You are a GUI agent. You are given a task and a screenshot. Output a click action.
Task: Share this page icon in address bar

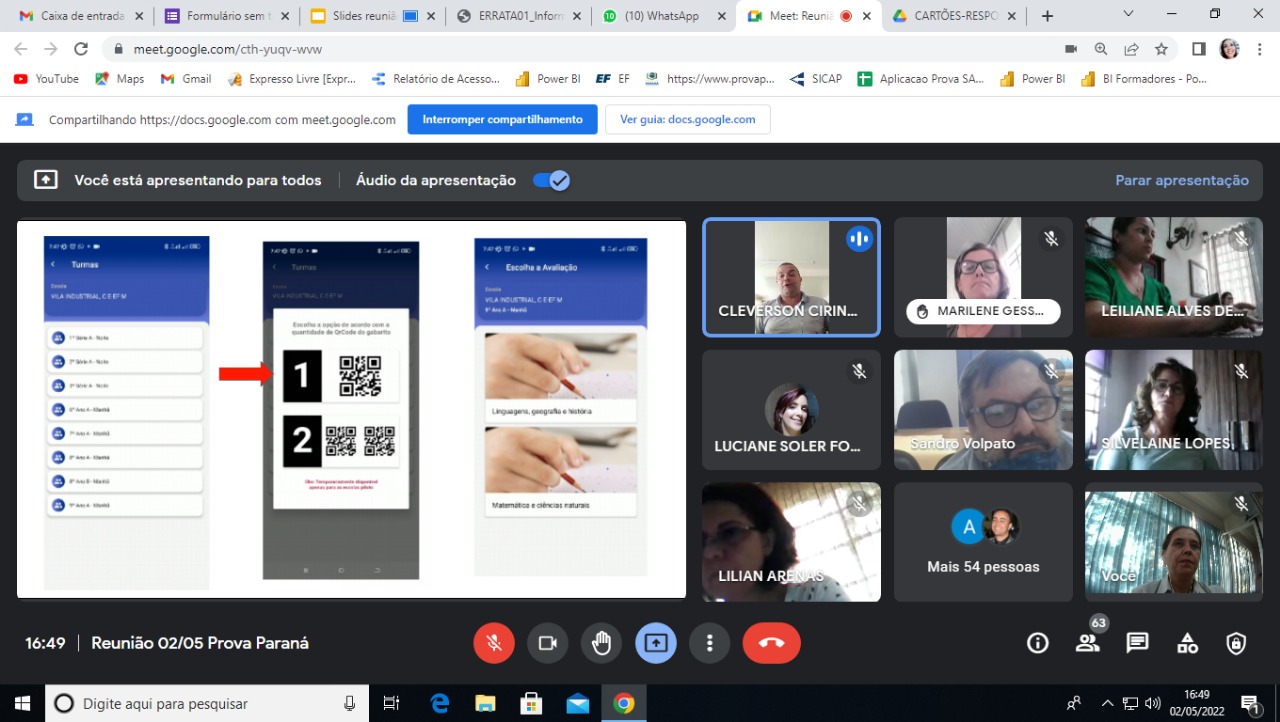1131,49
